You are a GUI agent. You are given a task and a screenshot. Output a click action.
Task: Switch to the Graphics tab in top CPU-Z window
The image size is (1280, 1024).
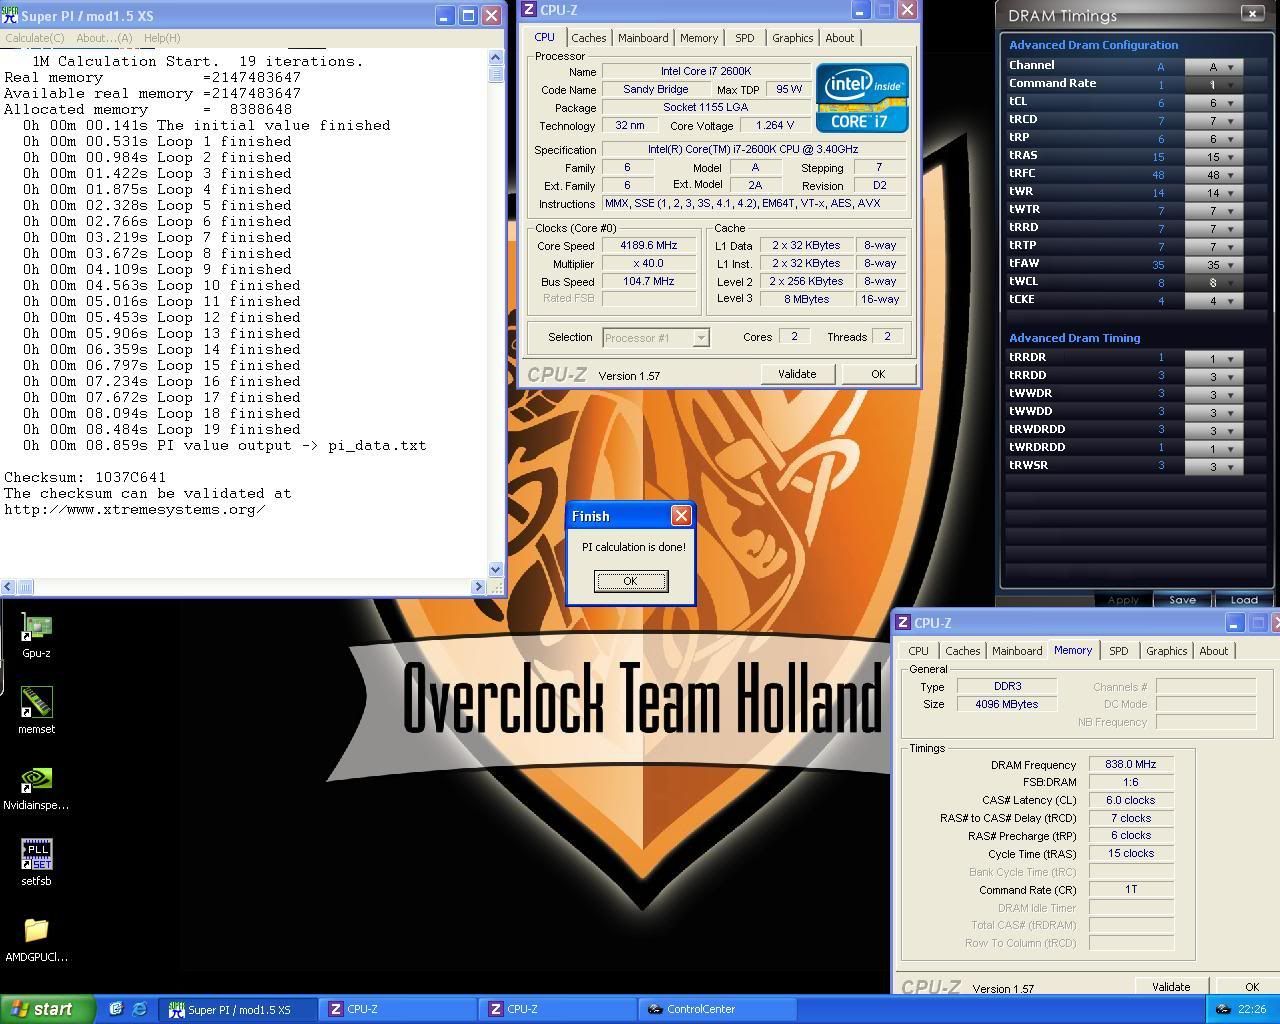click(792, 38)
